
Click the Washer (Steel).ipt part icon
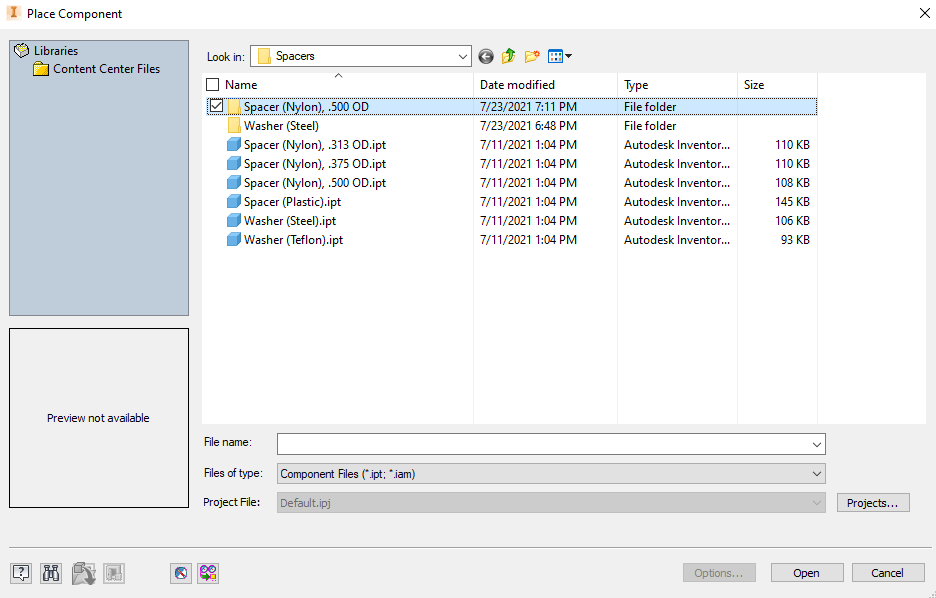(234, 221)
